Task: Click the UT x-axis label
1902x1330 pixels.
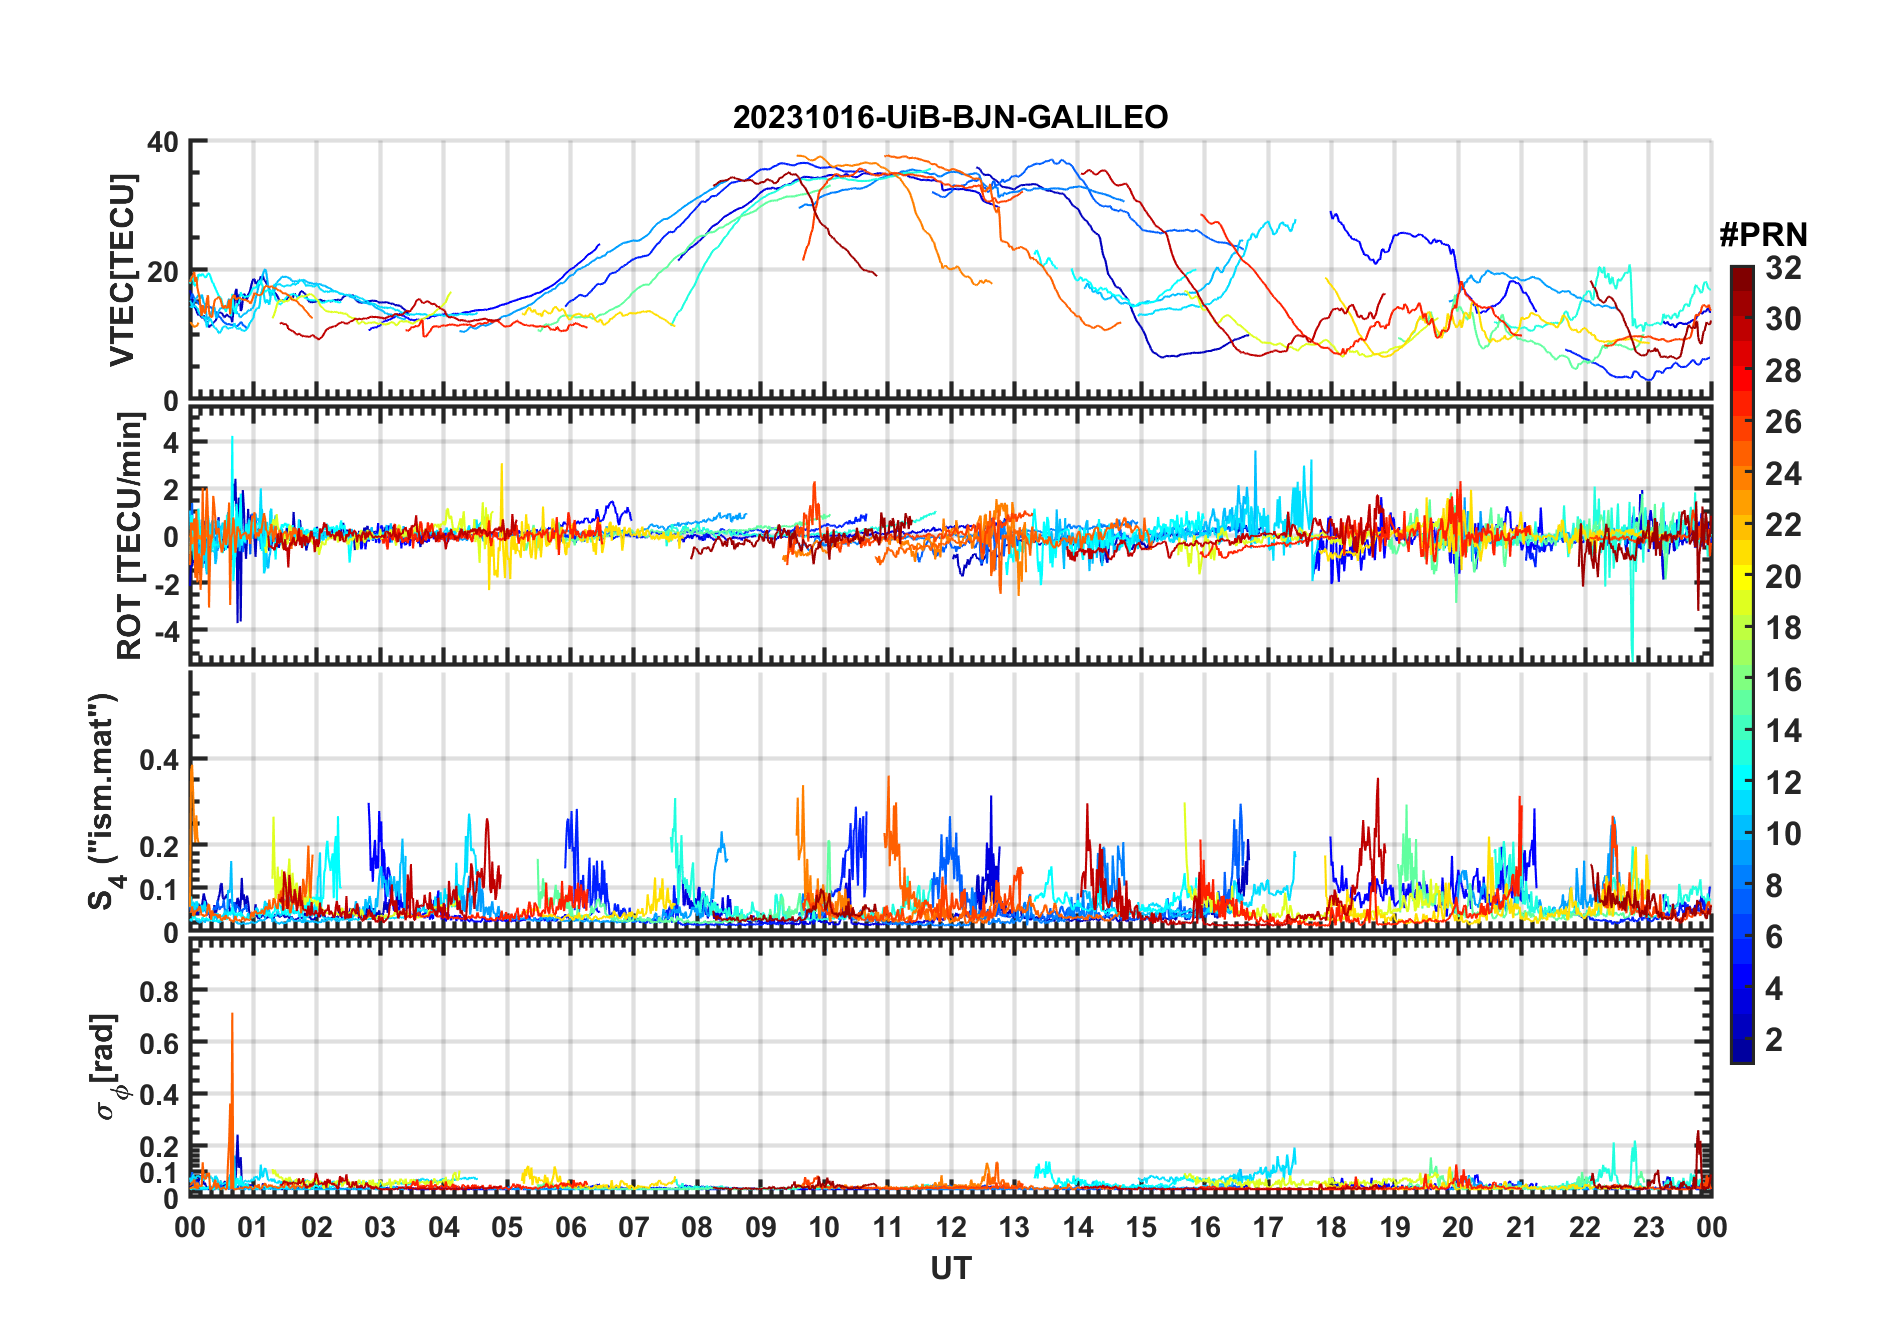Action: (950, 1268)
